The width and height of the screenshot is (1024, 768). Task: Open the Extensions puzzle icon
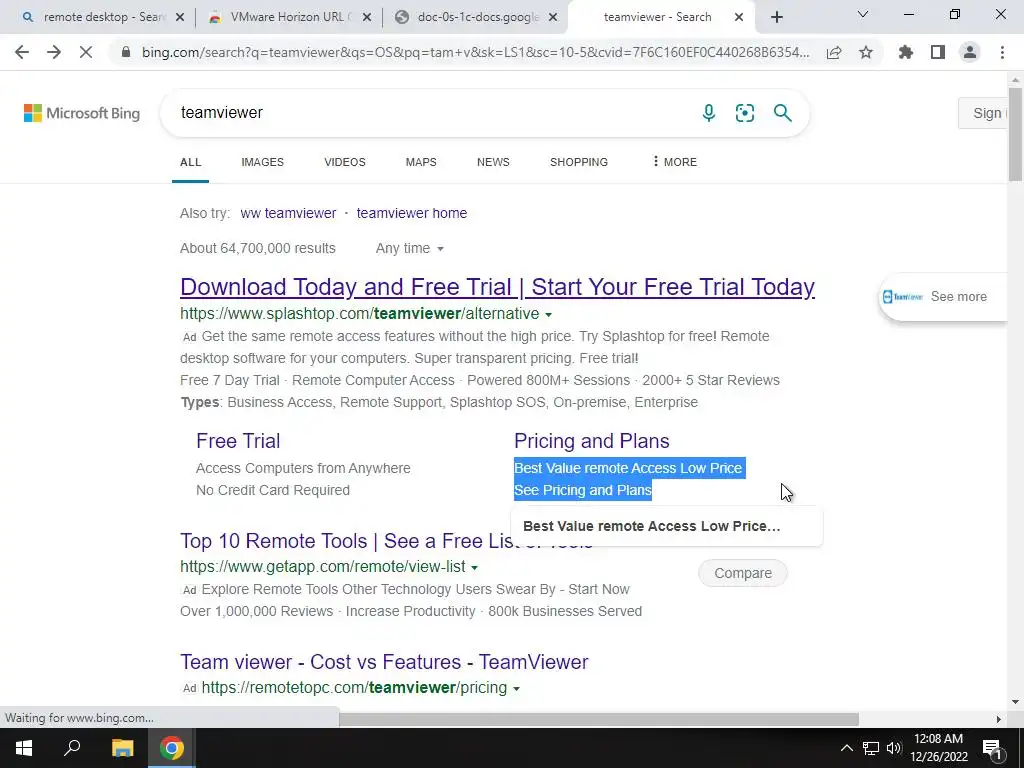click(x=905, y=52)
